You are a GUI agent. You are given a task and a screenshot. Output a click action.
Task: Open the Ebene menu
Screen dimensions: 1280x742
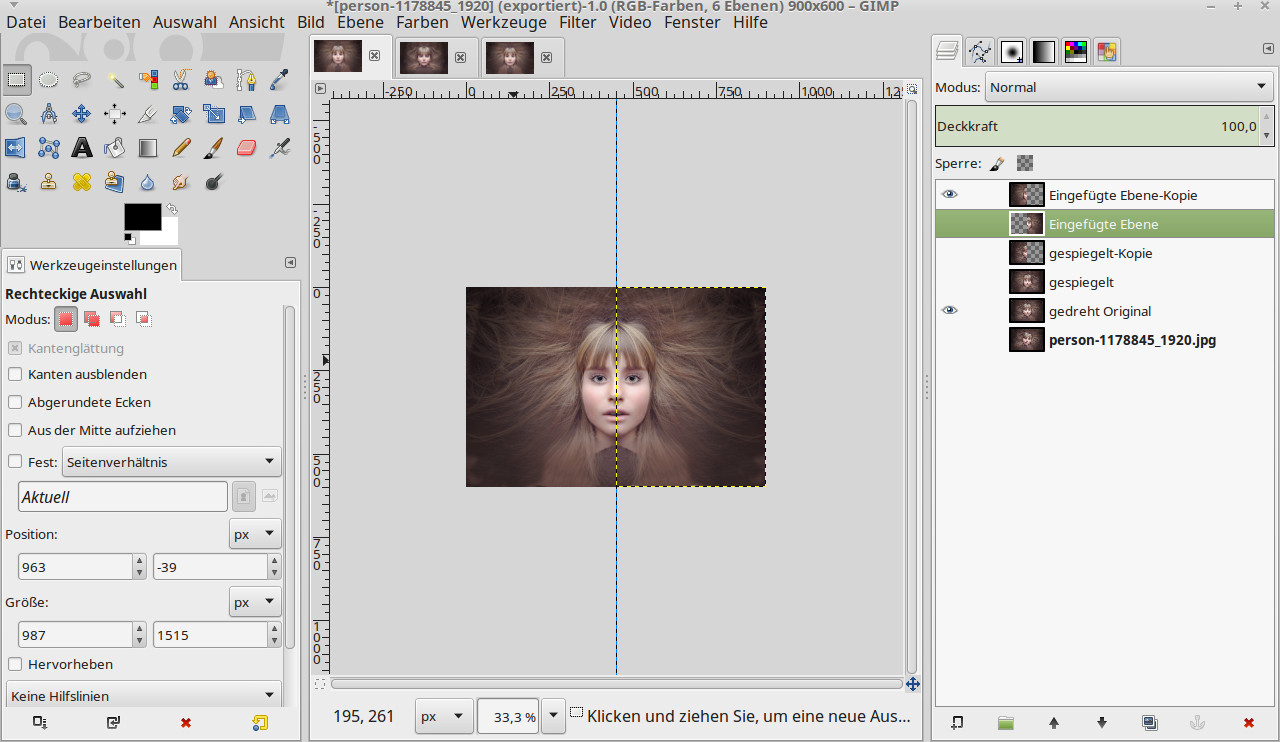point(360,22)
